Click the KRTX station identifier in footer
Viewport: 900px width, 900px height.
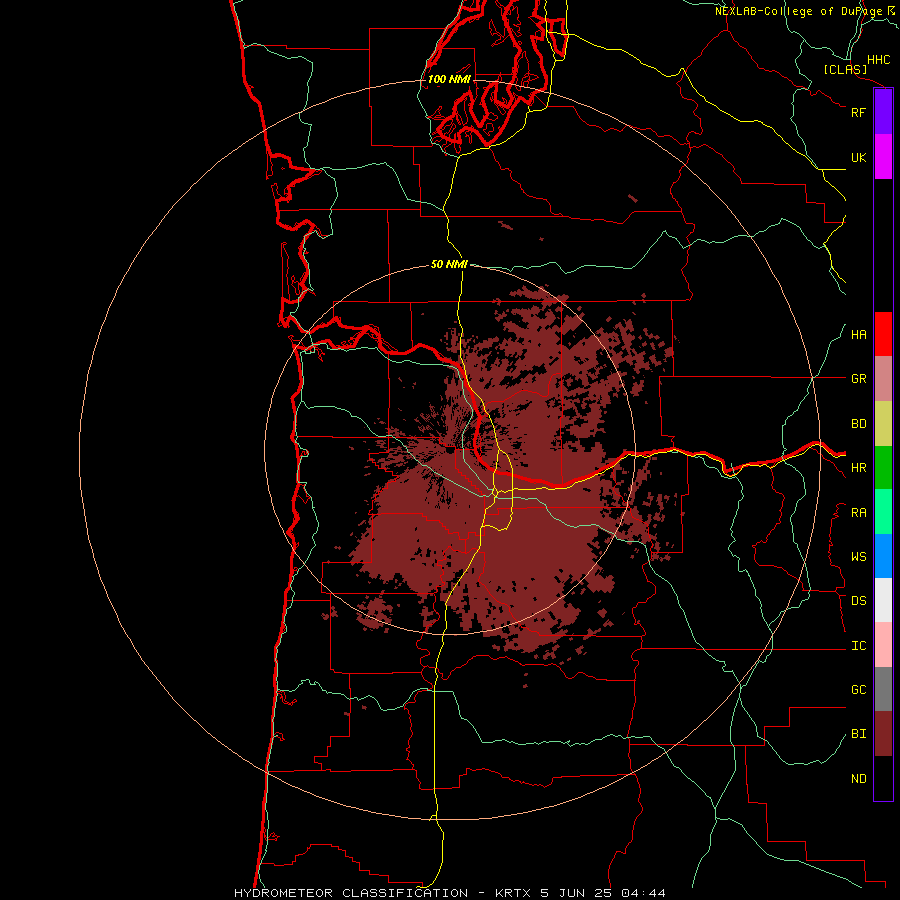[515, 893]
